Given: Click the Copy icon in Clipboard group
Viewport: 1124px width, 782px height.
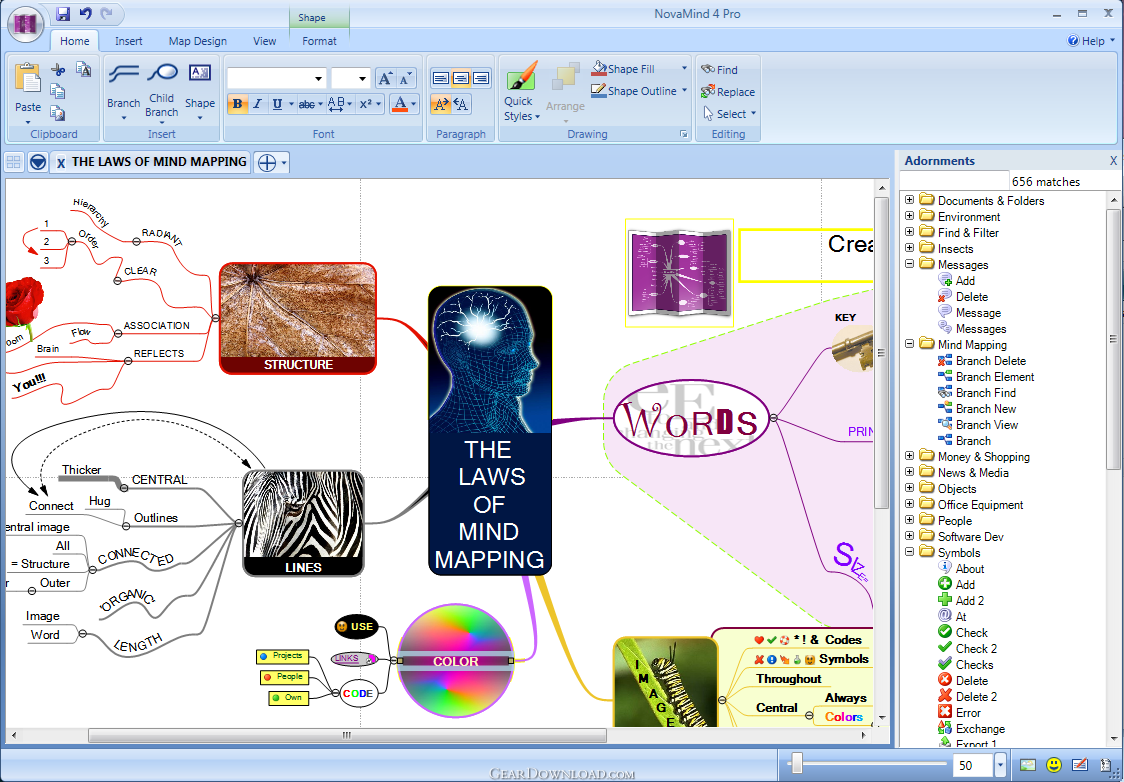Looking at the screenshot, I should [x=58, y=91].
